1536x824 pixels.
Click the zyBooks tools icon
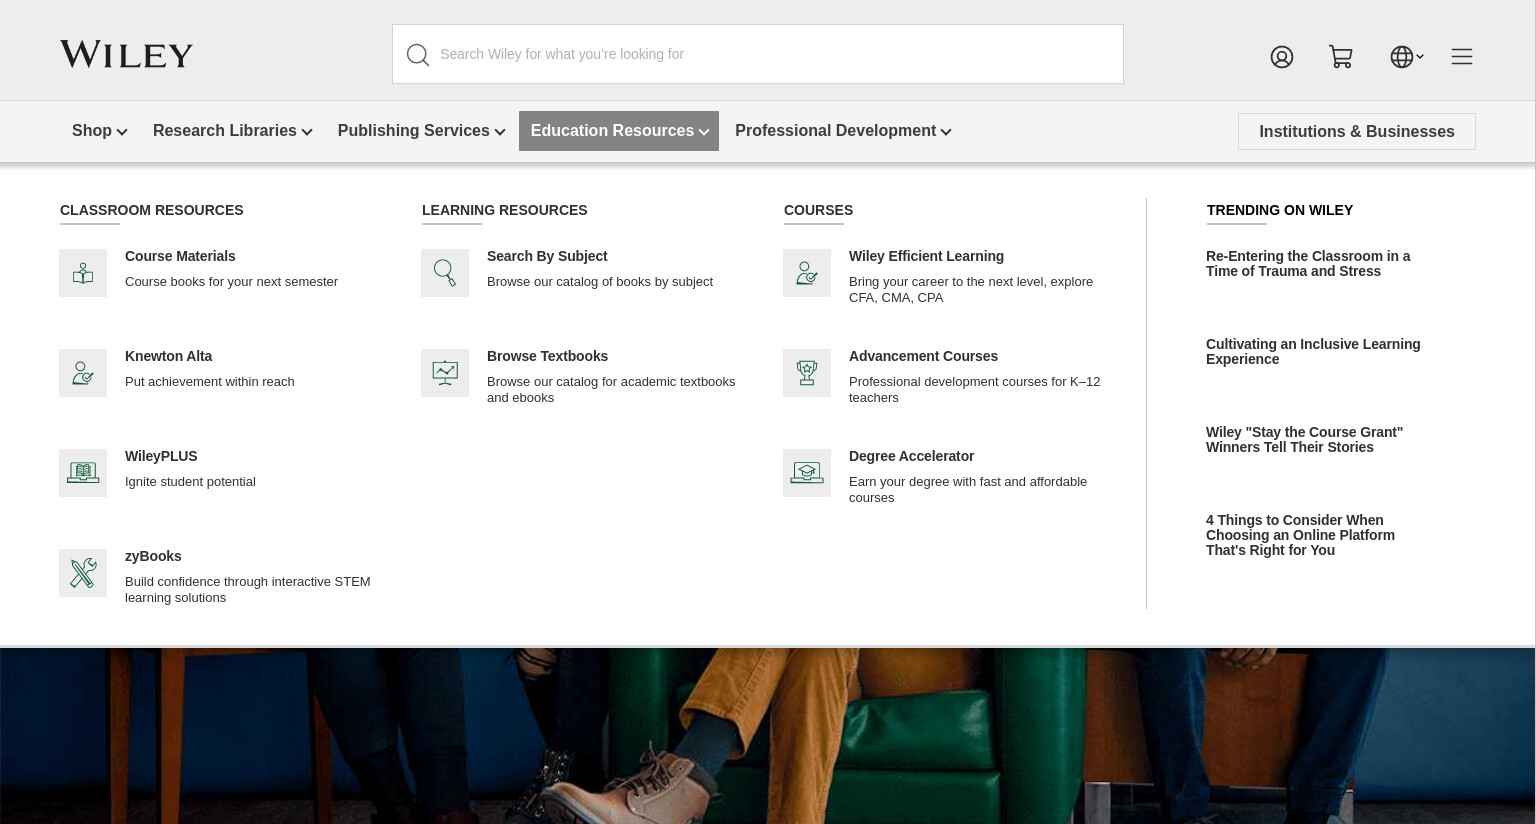[83, 573]
